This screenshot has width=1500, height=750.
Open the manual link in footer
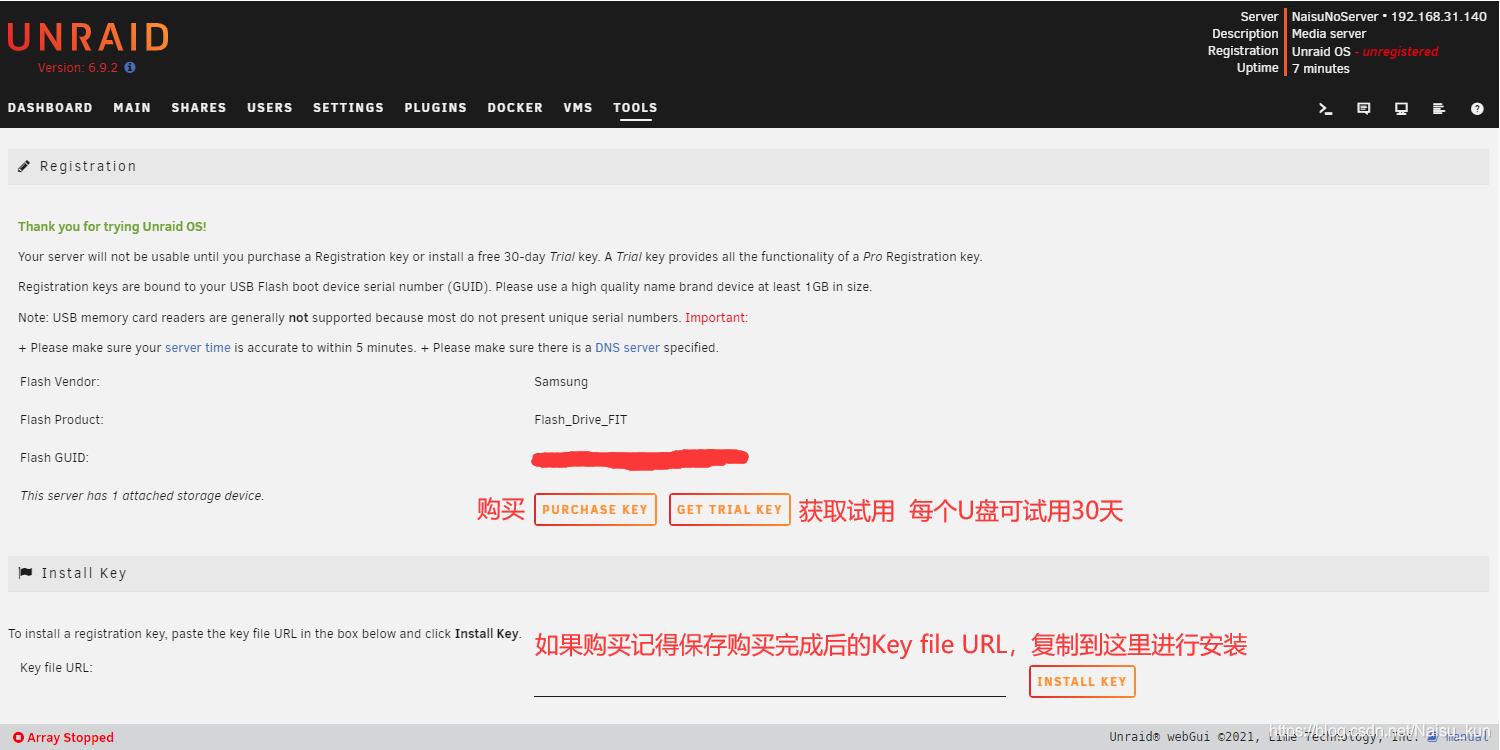(x=1467, y=737)
